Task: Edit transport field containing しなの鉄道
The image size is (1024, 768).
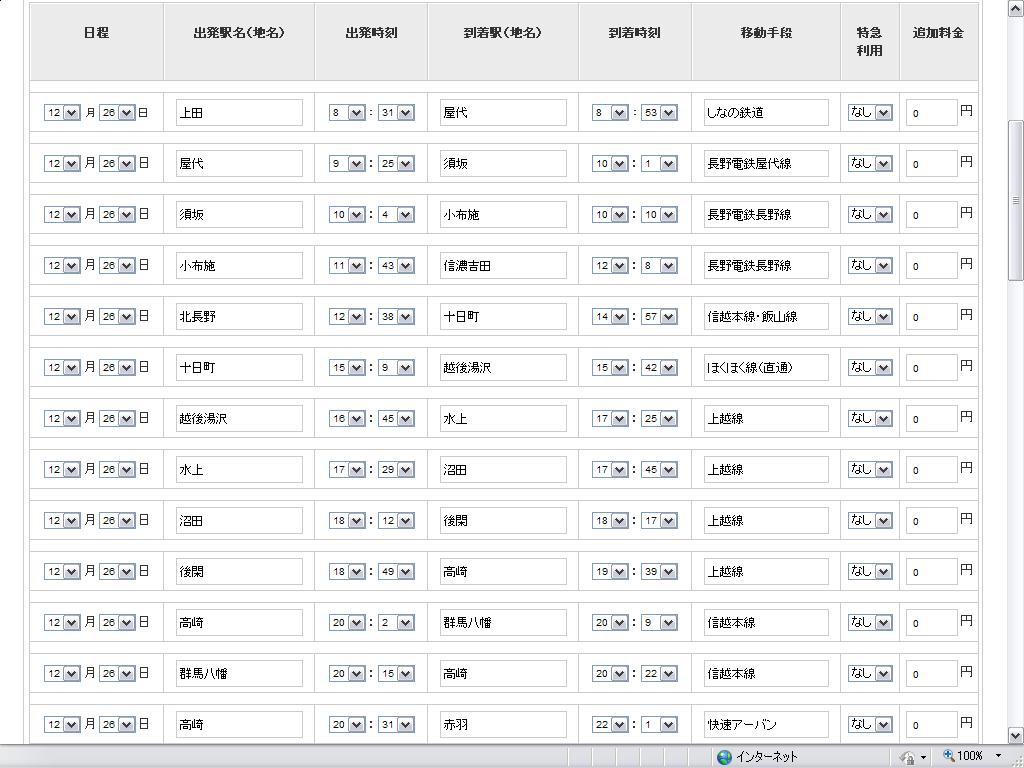Action: pos(766,112)
